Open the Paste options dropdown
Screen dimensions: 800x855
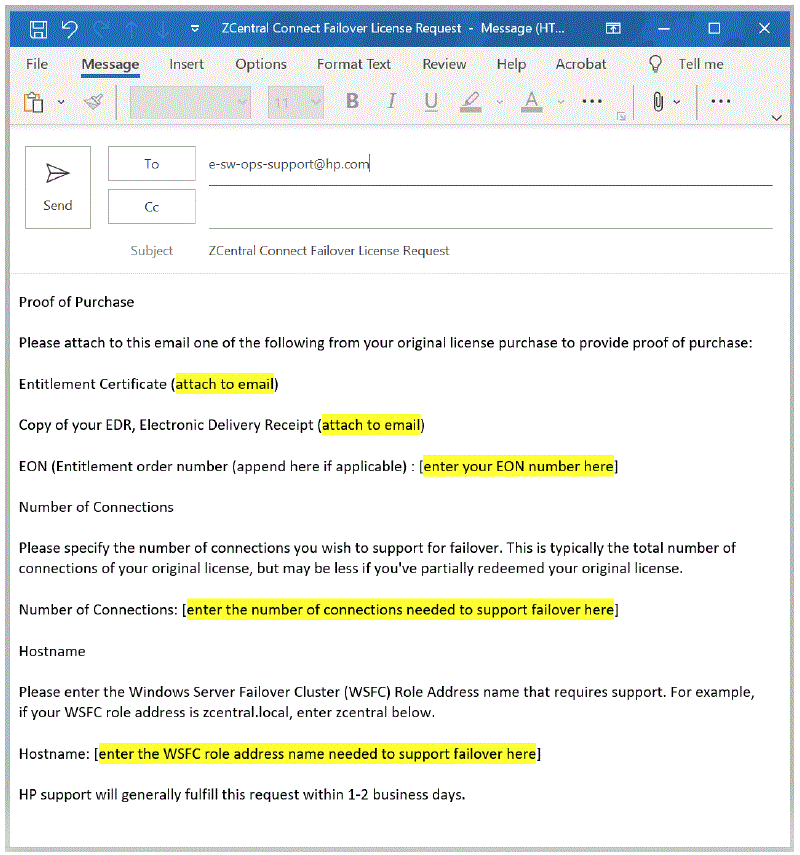[x=58, y=102]
